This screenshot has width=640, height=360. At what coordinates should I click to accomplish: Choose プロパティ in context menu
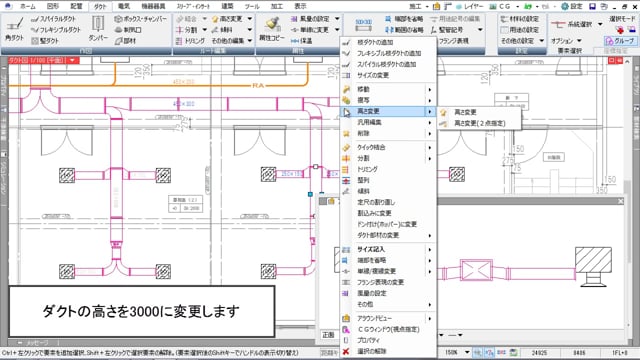[388, 340]
